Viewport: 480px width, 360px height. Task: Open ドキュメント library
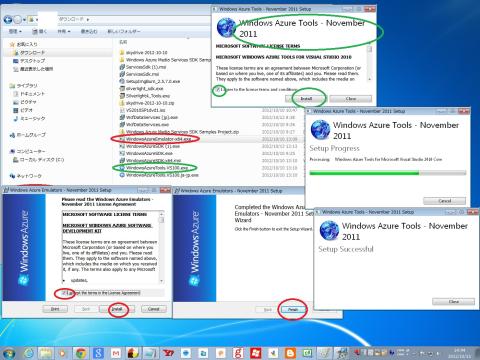click(x=29, y=94)
